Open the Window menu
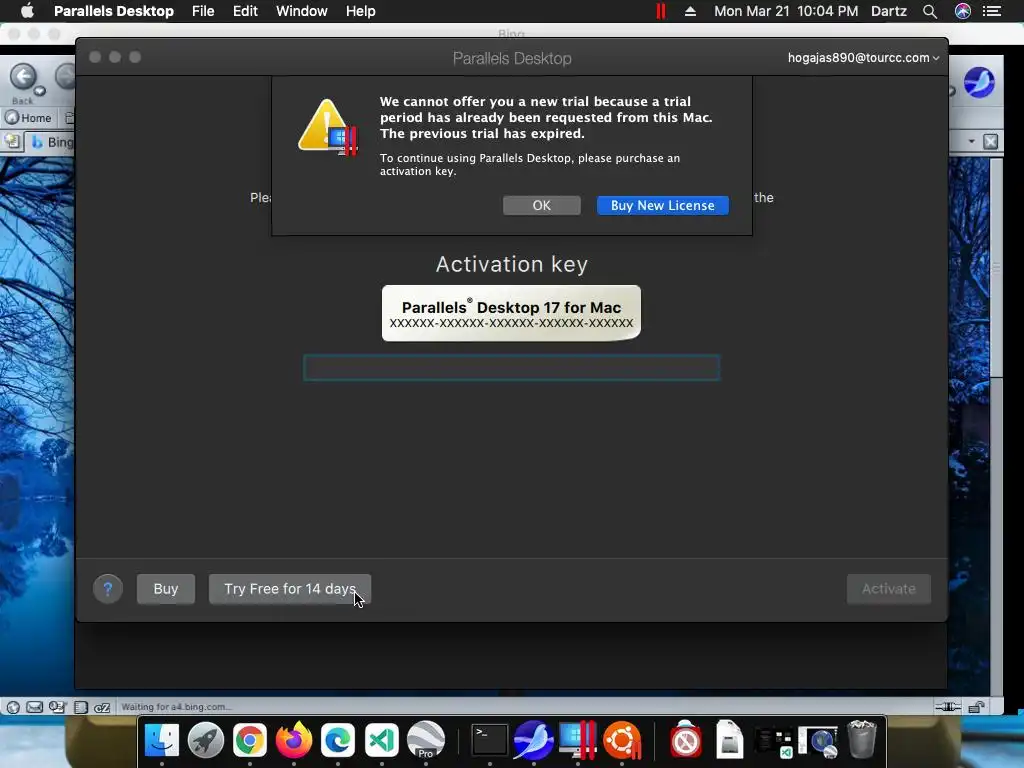Screen dimensions: 1024x768 tap(302, 11)
